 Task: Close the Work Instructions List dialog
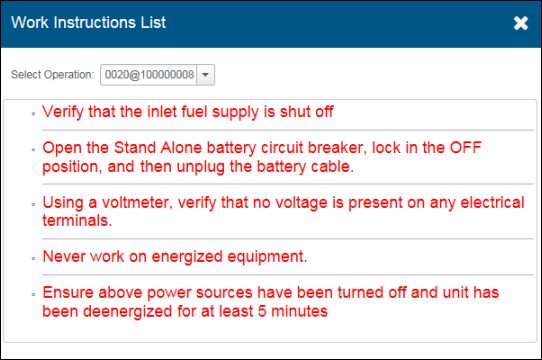[x=521, y=23]
